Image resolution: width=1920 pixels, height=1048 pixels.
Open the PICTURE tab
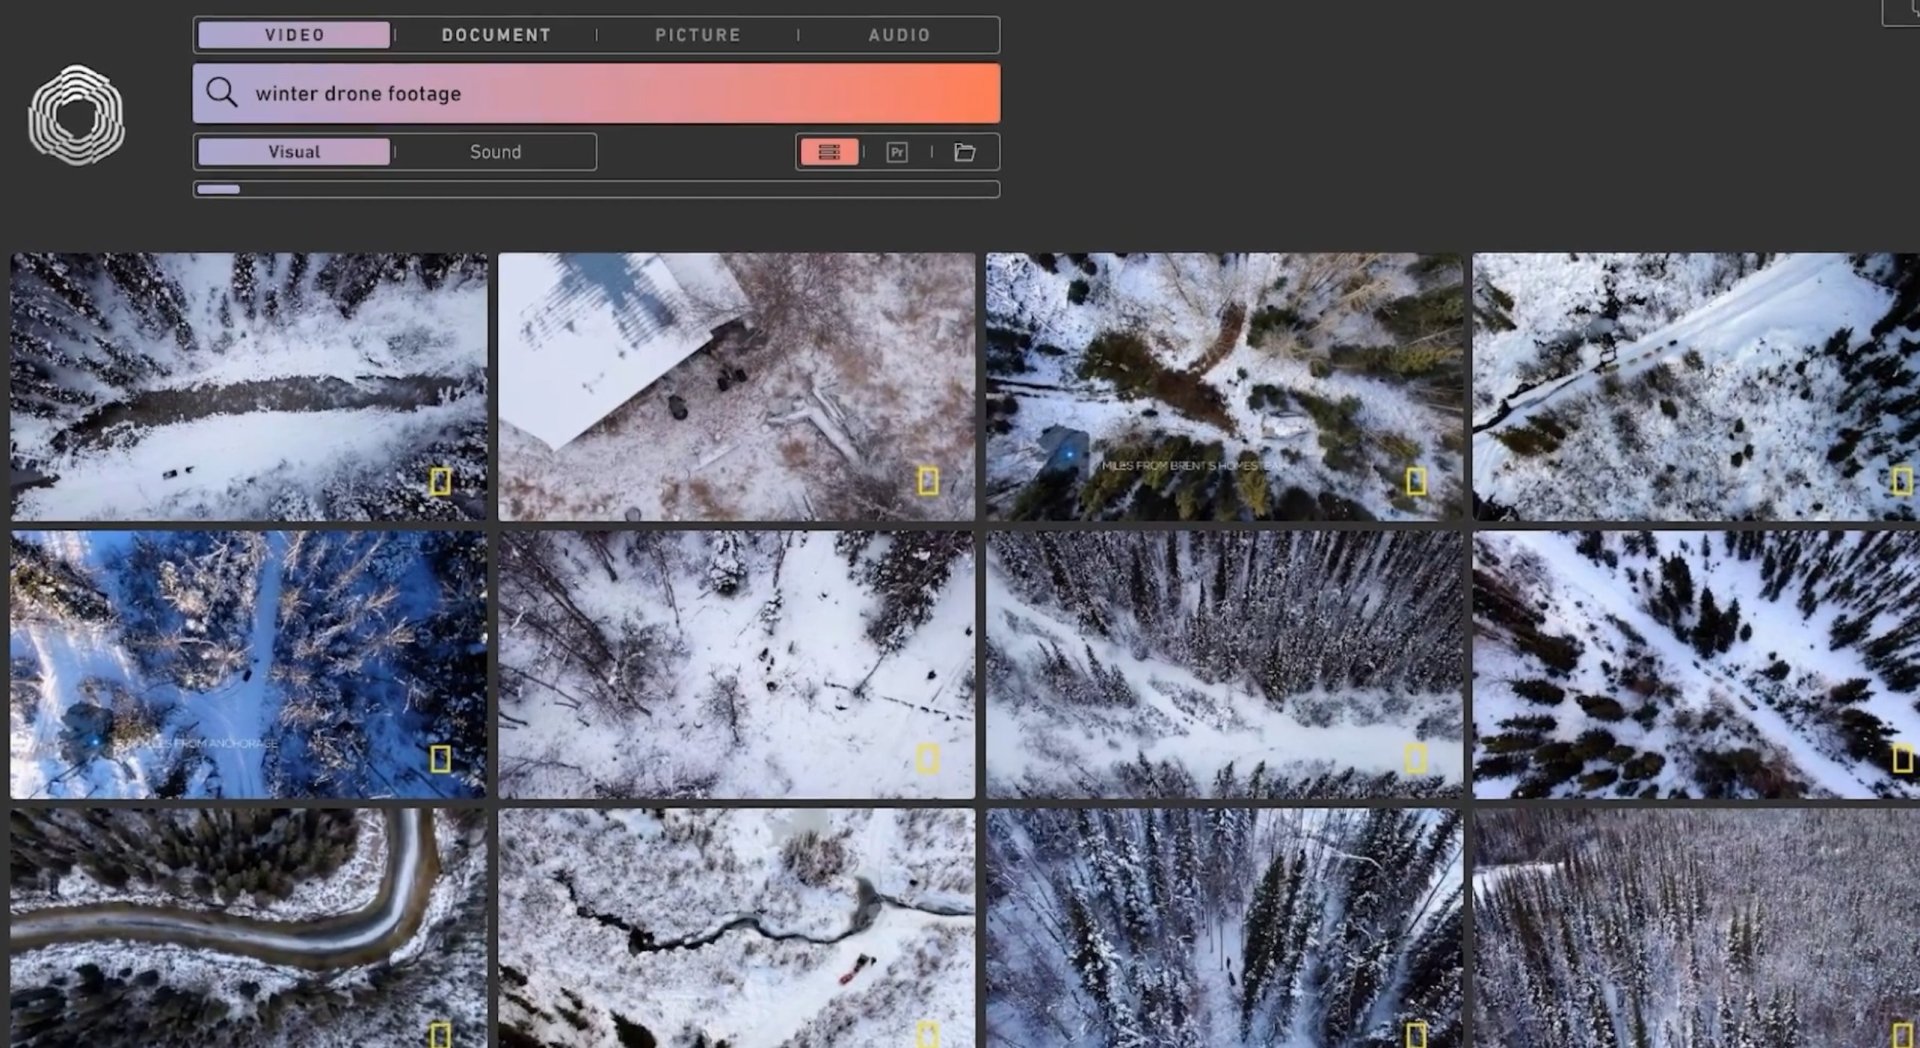698,35
